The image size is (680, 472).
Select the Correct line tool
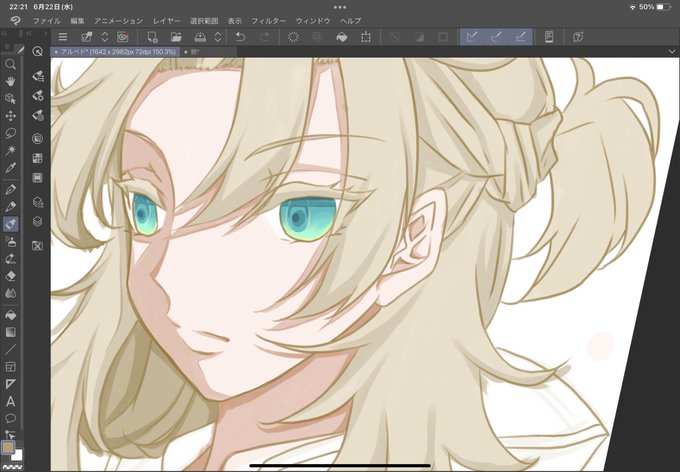pos(10,434)
